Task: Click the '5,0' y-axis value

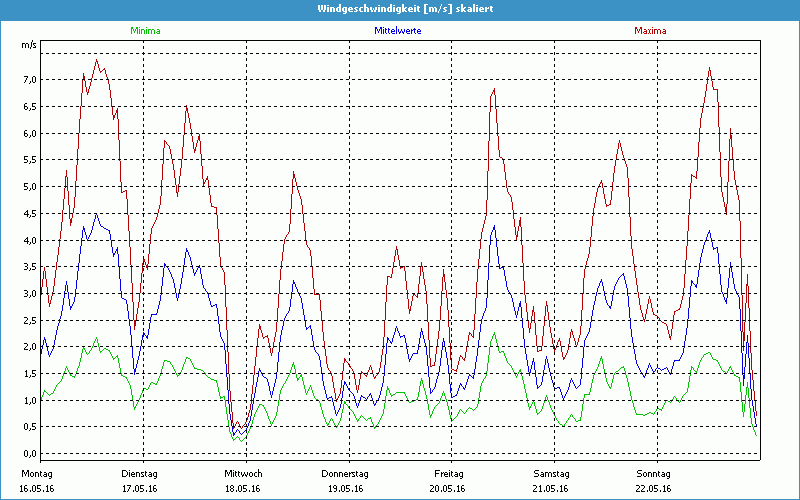Action: coord(29,187)
